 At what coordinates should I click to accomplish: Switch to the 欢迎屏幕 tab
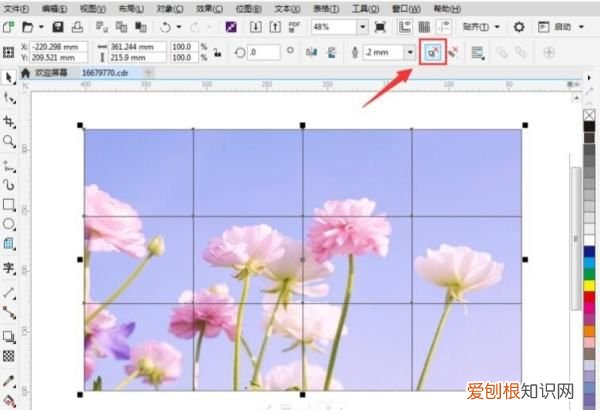click(51, 72)
